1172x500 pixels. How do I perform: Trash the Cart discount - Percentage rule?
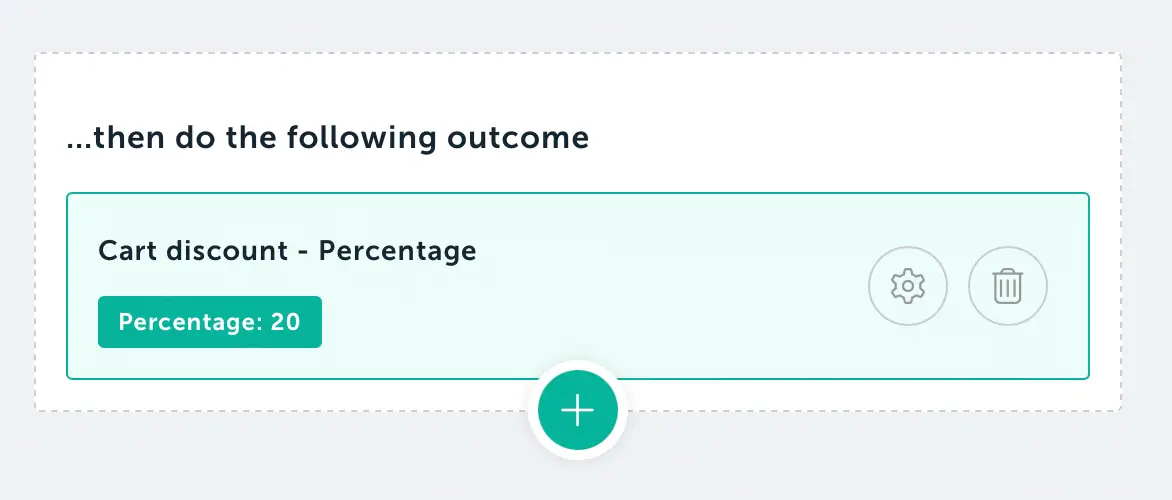(x=1007, y=286)
